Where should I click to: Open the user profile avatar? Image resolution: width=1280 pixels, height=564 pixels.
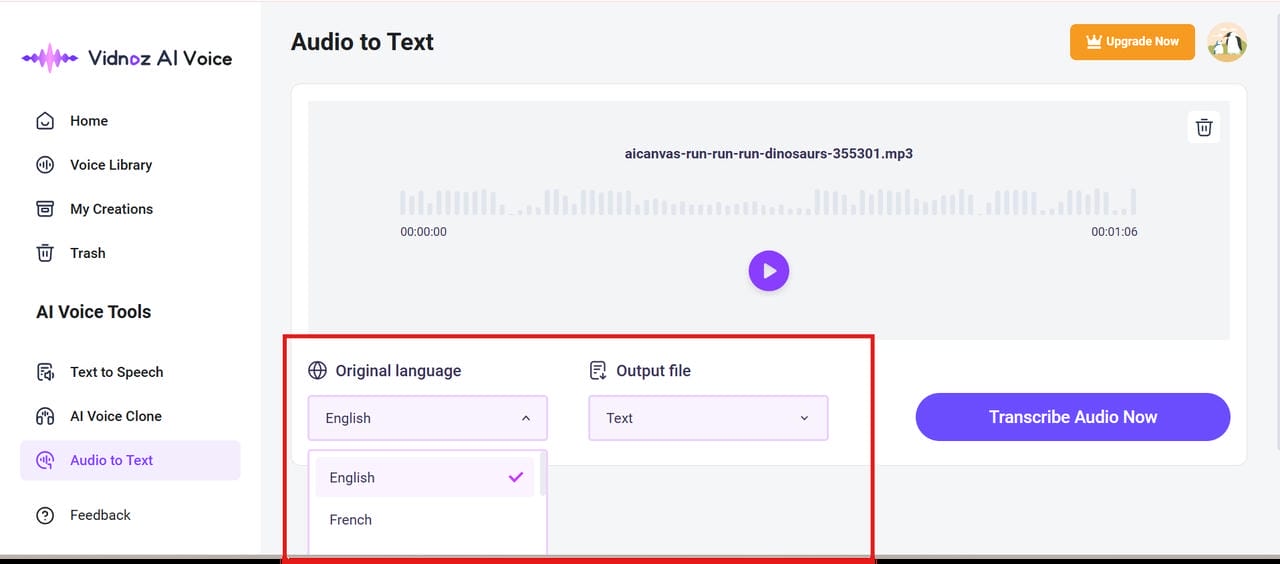tap(1227, 42)
